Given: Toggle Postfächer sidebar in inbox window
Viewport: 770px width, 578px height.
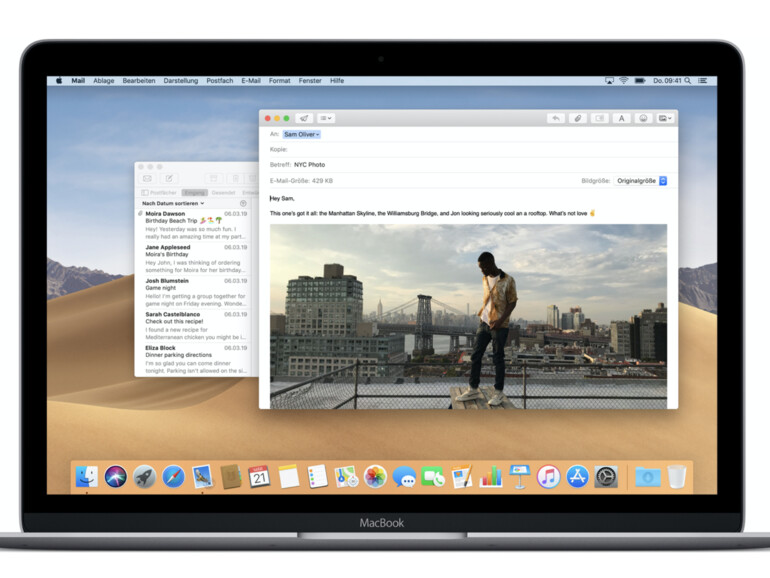Looking at the screenshot, I should pyautogui.click(x=159, y=193).
